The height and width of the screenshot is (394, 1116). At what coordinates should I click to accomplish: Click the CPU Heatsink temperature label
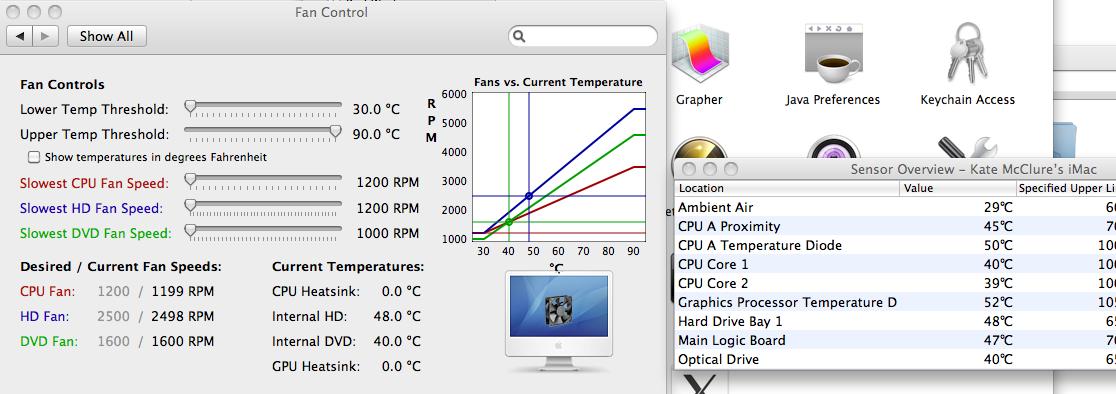coord(316,292)
